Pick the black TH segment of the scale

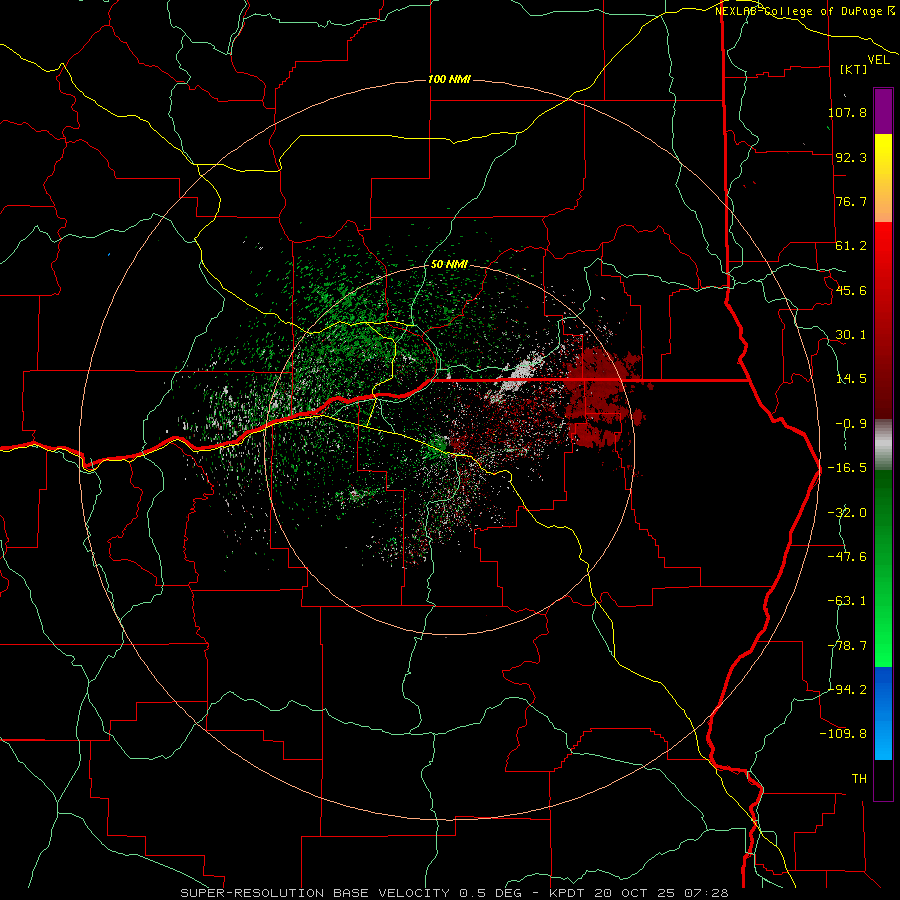(x=883, y=779)
